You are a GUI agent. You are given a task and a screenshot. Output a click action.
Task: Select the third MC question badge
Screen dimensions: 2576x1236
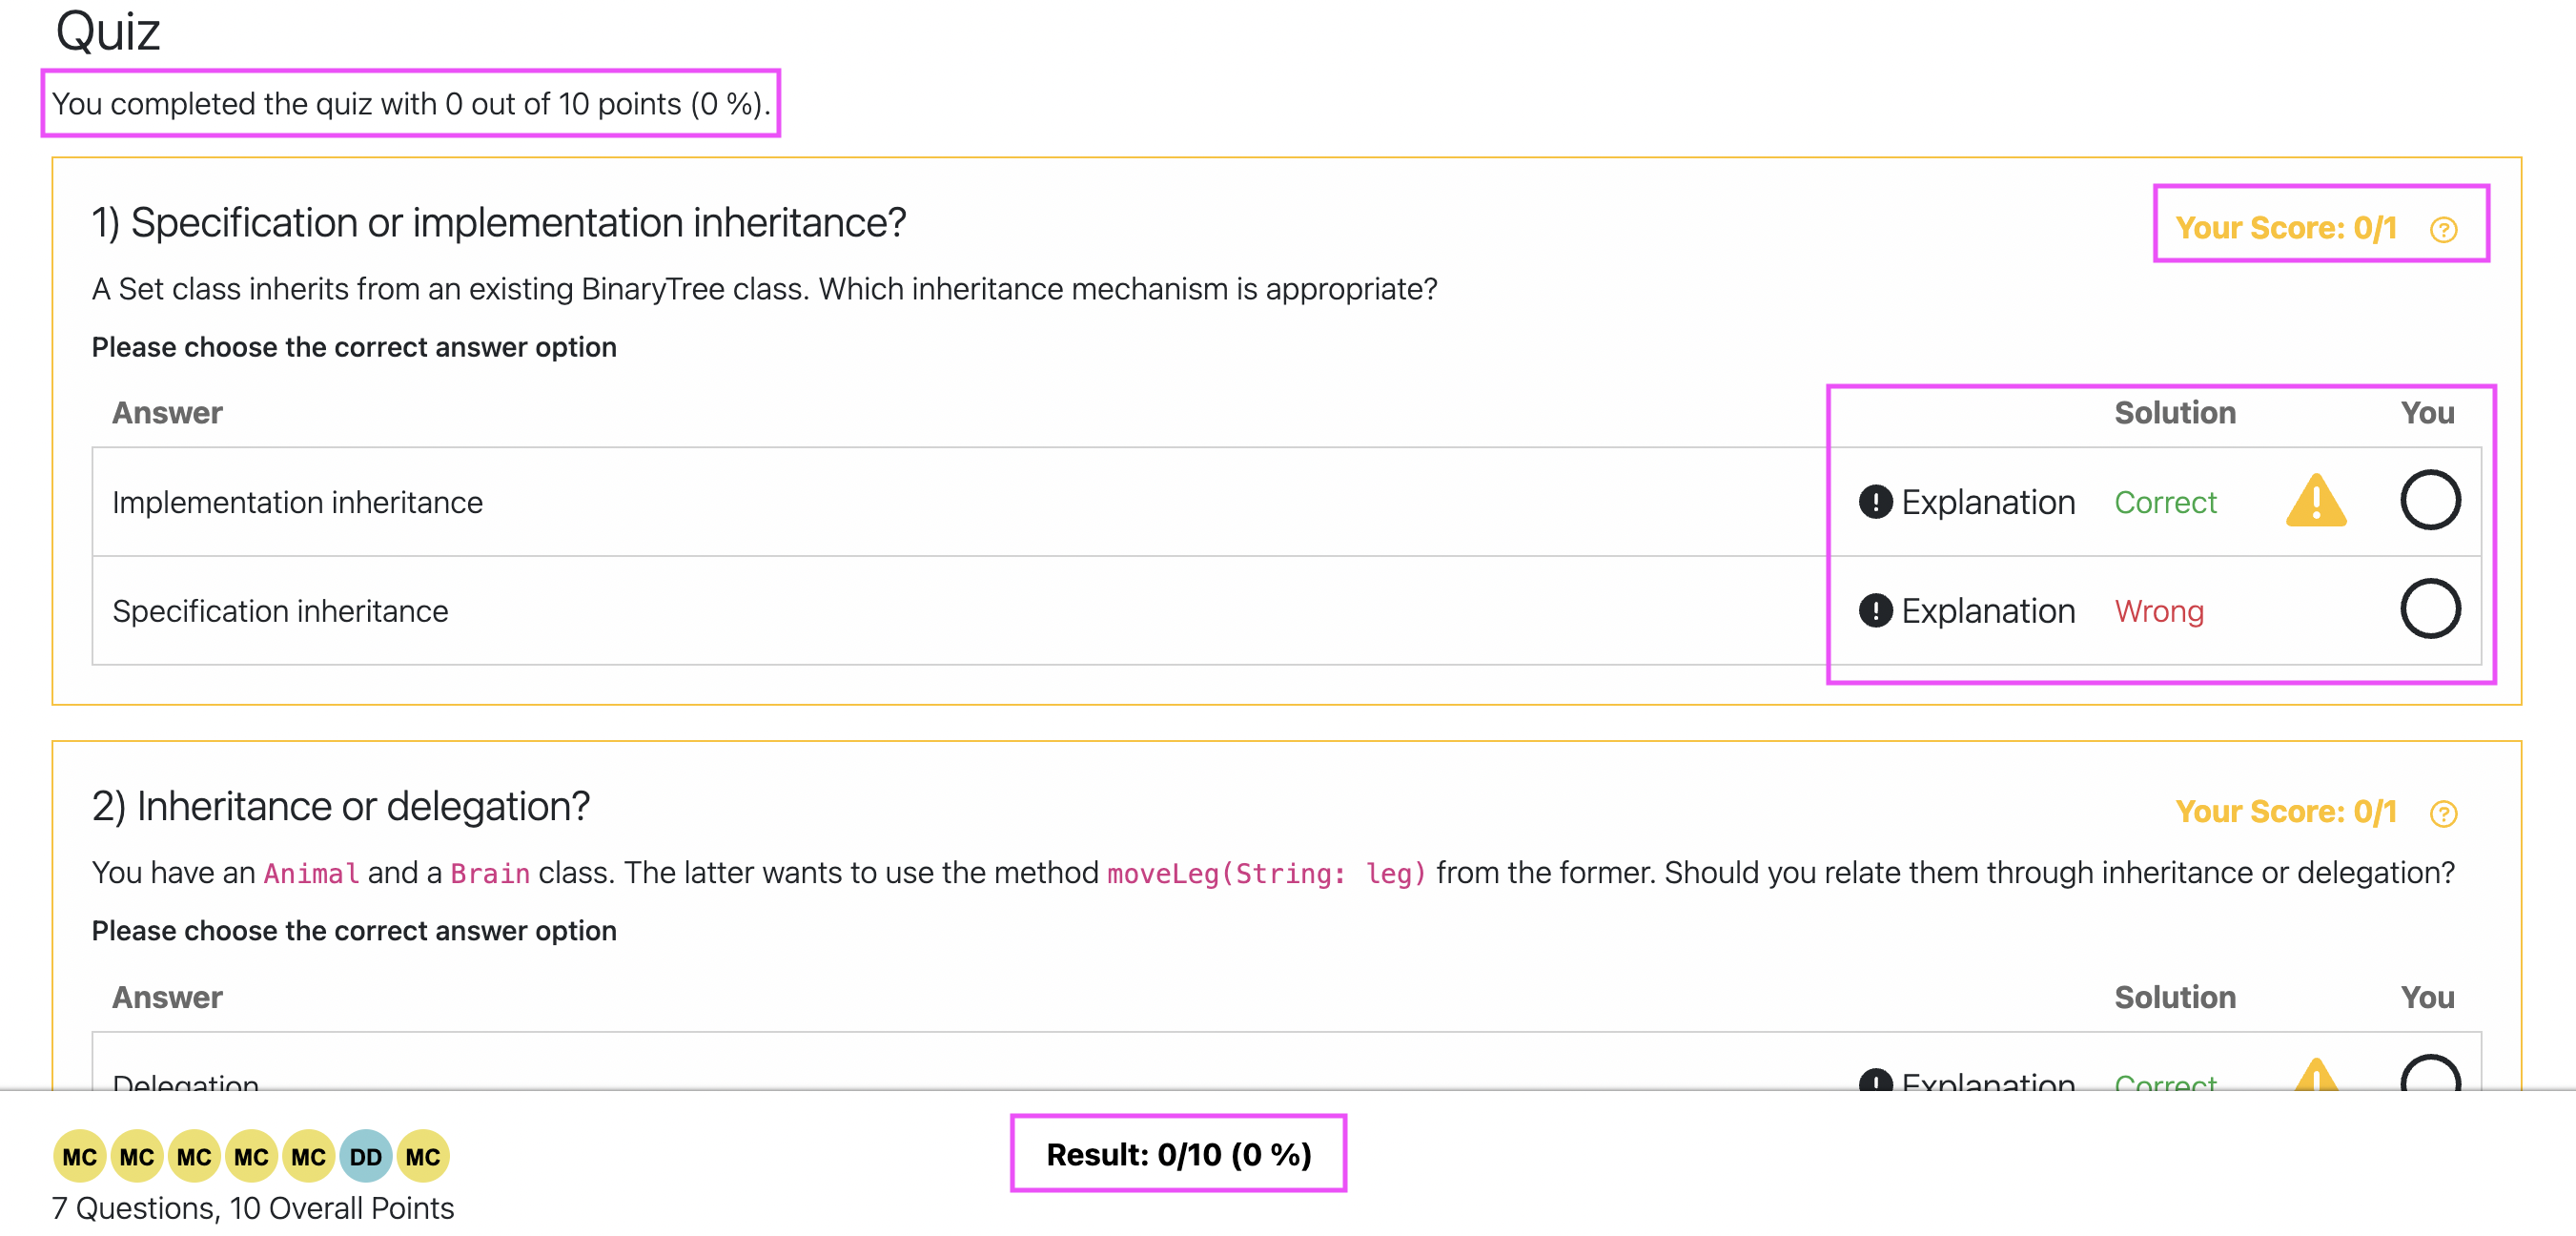[193, 1156]
